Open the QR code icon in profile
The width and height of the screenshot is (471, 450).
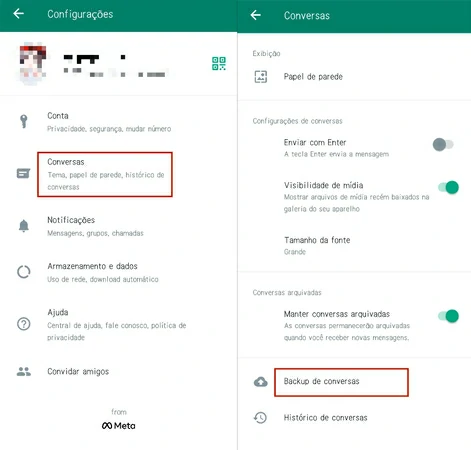click(219, 63)
